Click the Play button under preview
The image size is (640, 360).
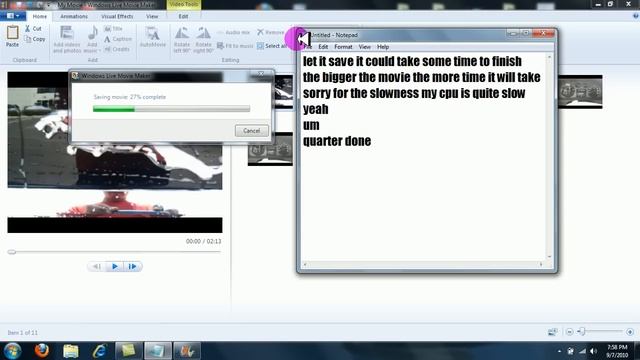point(115,267)
